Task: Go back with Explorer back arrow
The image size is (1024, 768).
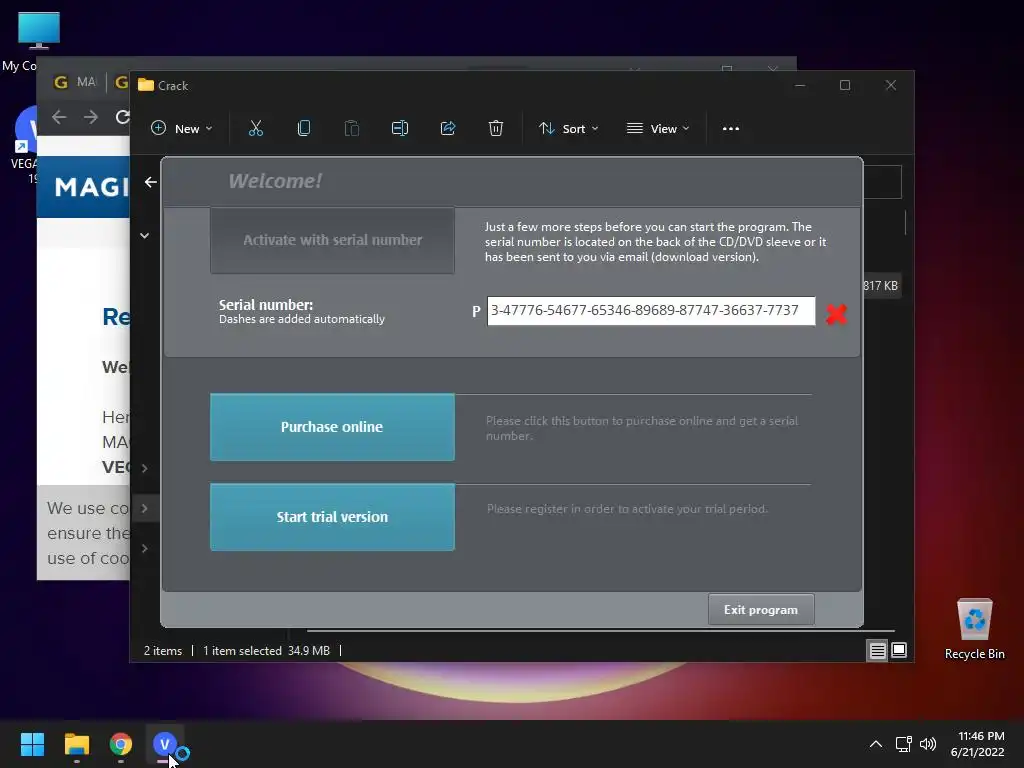Action: point(151,182)
